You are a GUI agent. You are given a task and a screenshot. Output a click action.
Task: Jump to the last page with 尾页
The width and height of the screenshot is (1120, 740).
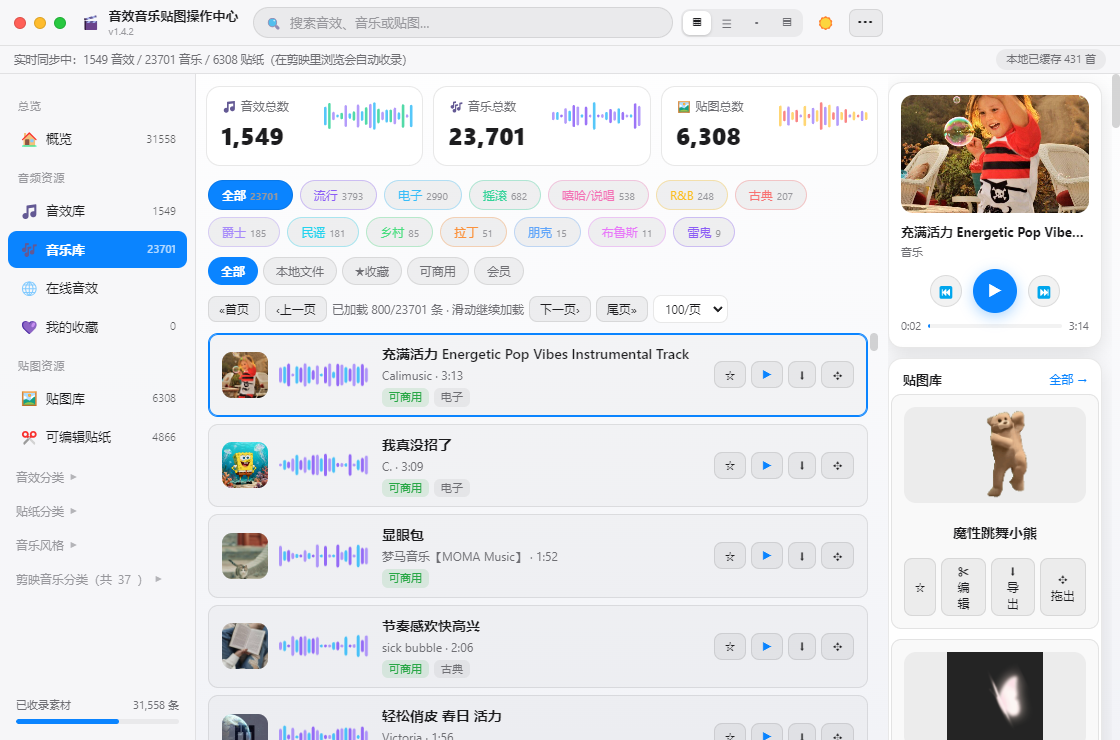621,309
